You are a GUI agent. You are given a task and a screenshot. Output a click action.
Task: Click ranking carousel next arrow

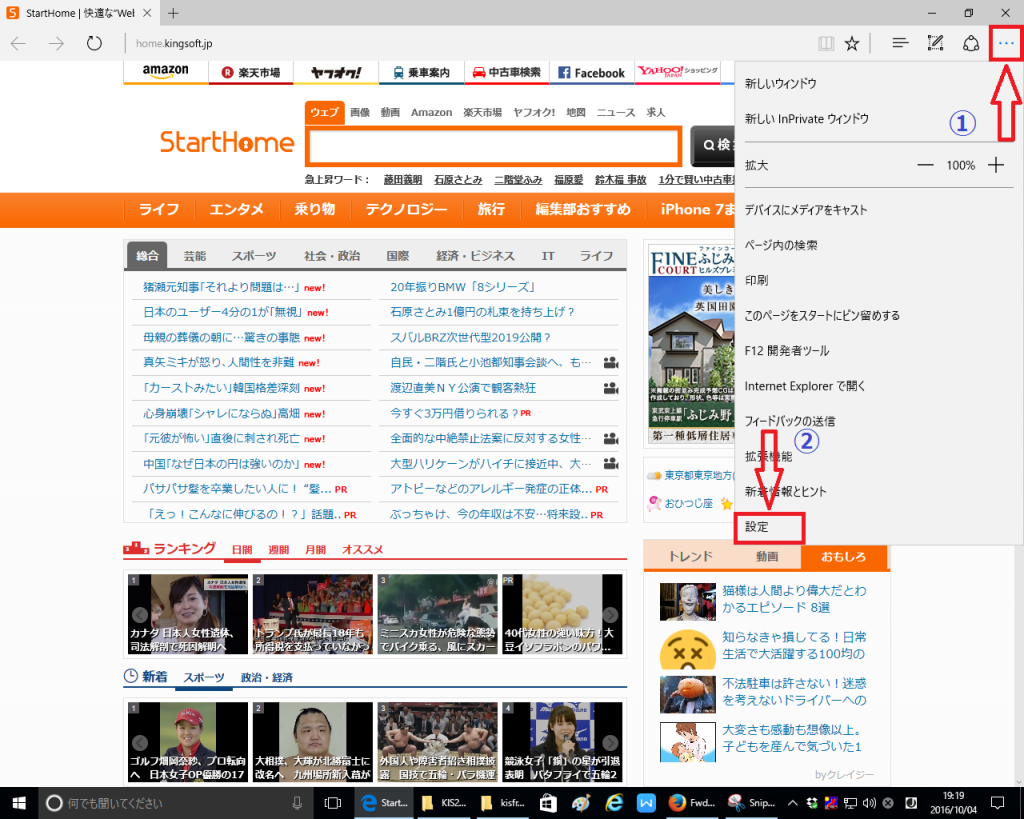pos(610,615)
